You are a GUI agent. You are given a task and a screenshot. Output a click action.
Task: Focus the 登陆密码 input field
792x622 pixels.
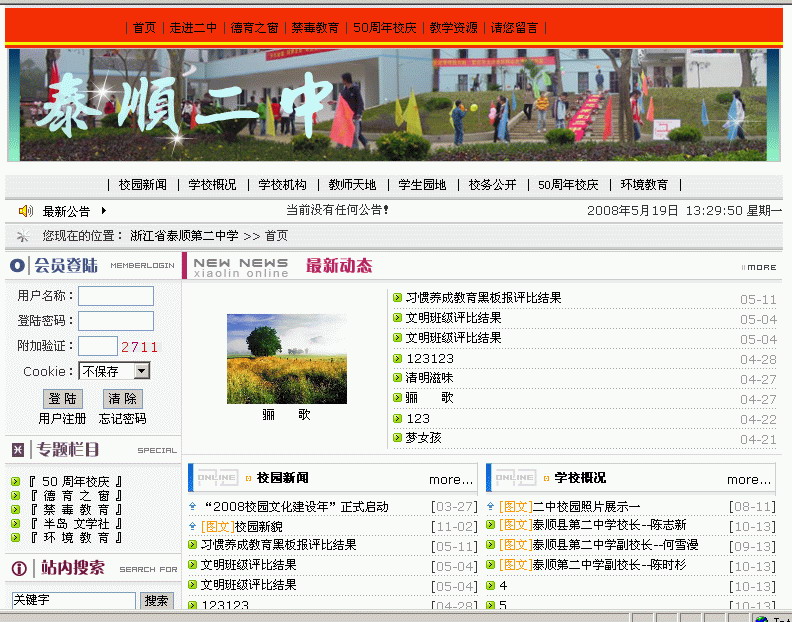(x=116, y=321)
